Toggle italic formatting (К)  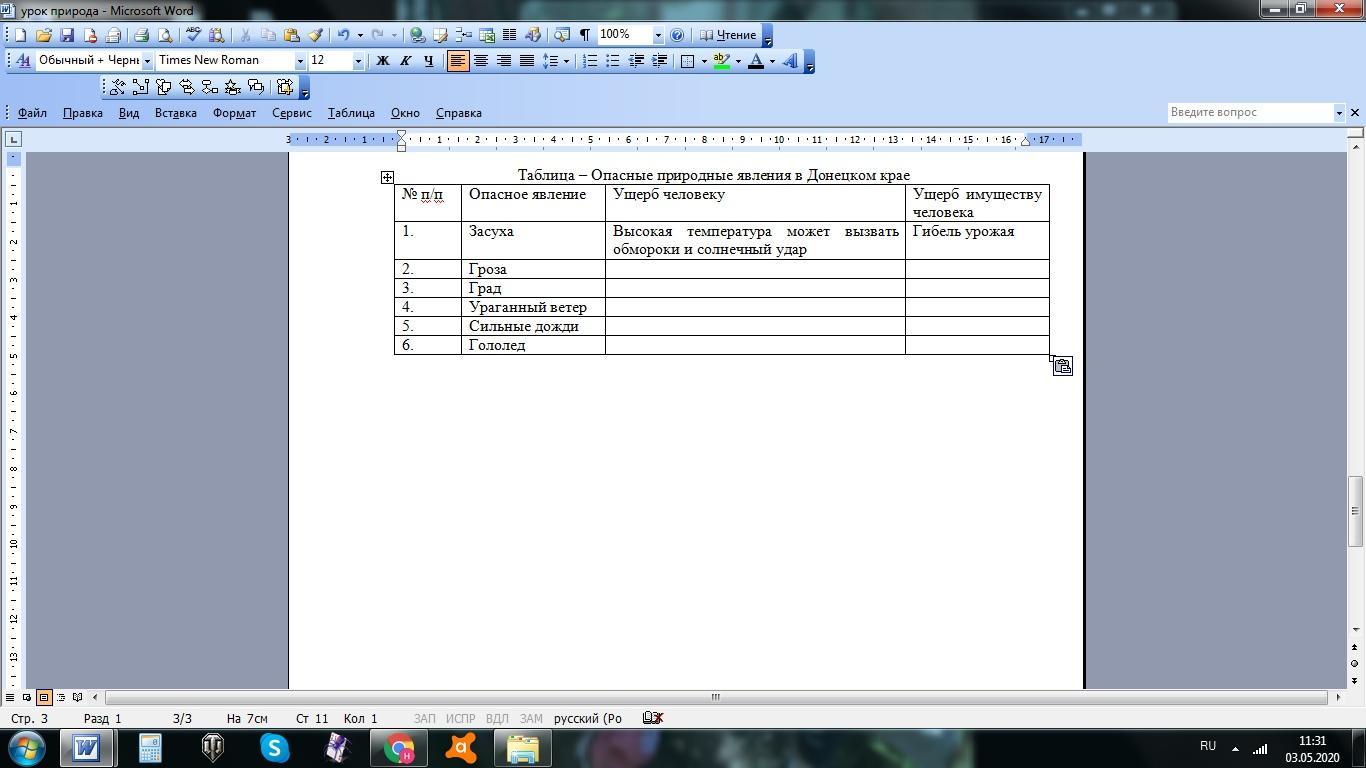(x=405, y=61)
